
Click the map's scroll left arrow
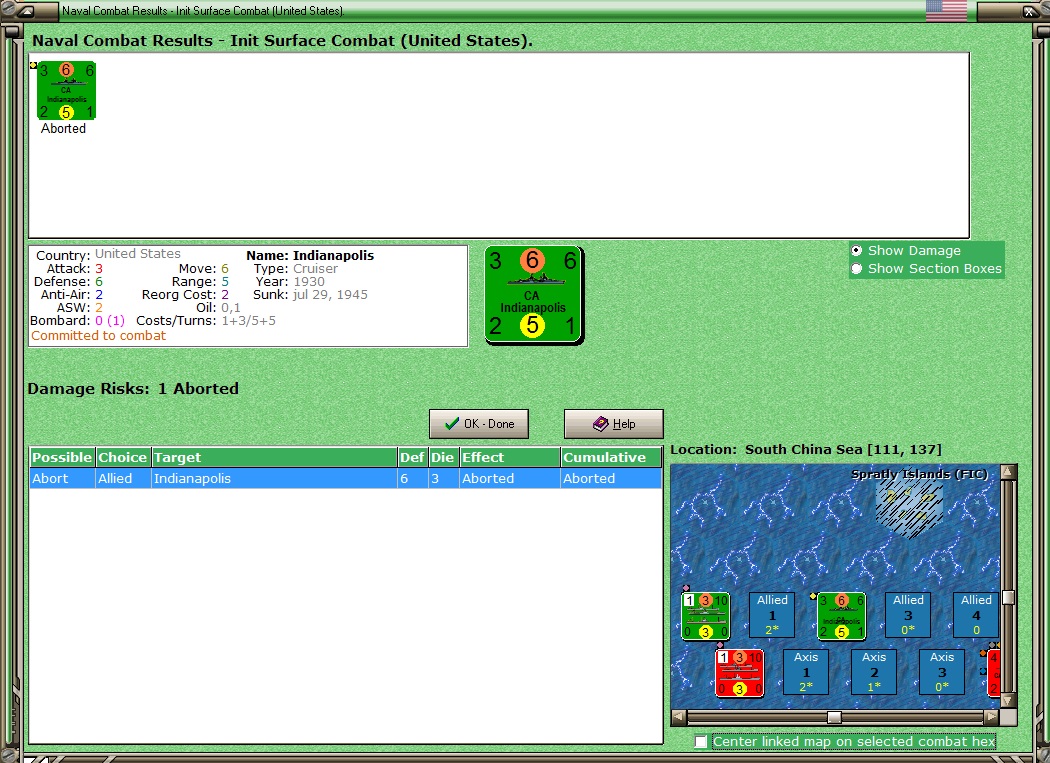coord(678,717)
